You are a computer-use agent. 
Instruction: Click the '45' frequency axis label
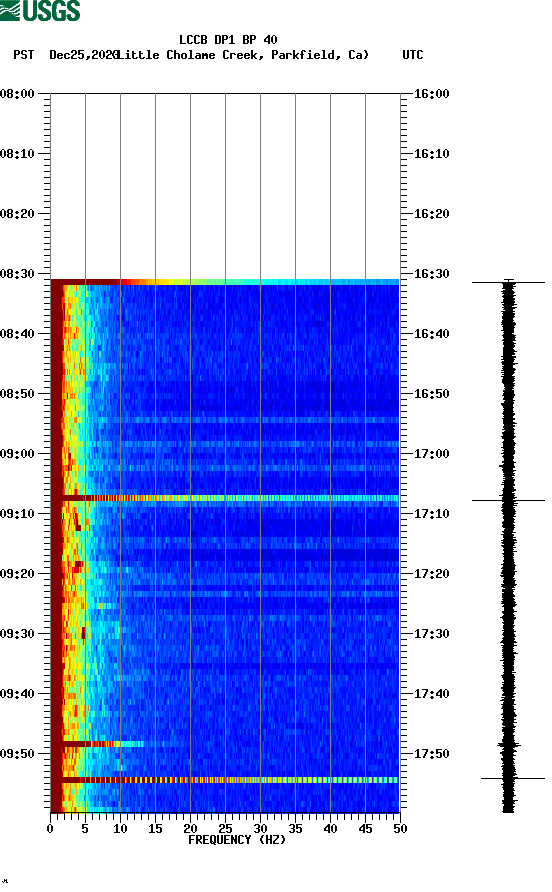[365, 829]
